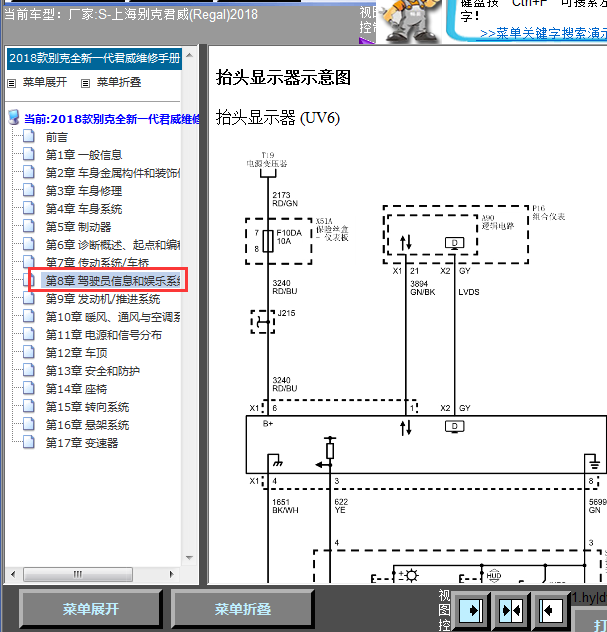
Task: Open 第15章 转向系统 chapter
Action: point(87,407)
